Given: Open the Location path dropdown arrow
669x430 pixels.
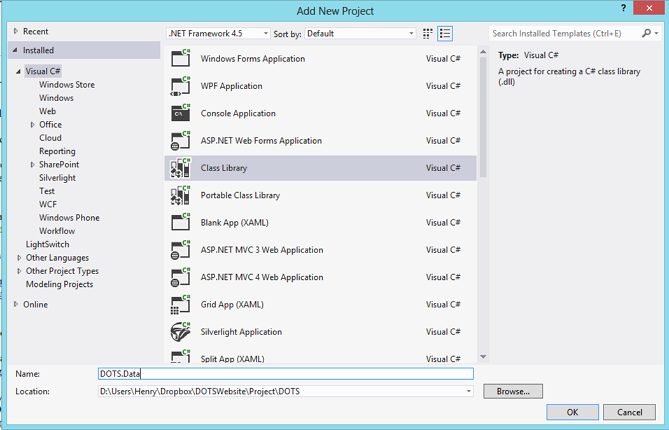Looking at the screenshot, I should (x=468, y=391).
